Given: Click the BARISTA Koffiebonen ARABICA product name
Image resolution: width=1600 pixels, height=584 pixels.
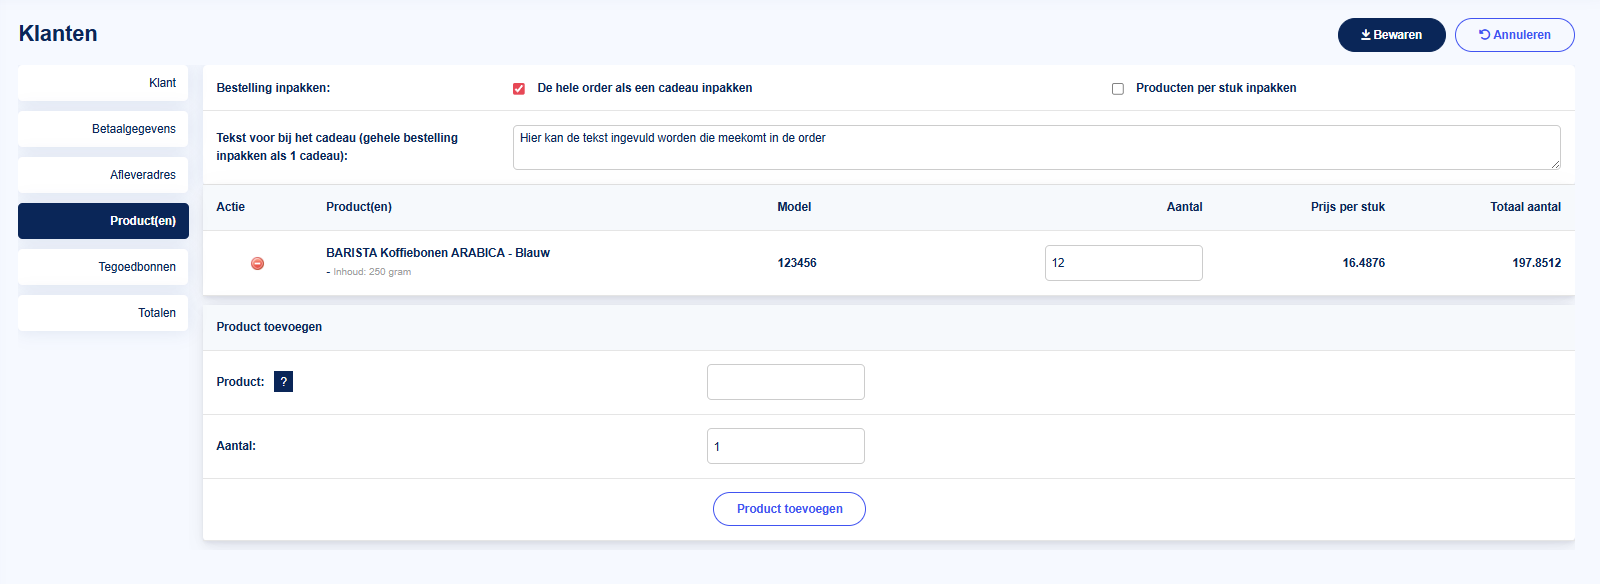Looking at the screenshot, I should tap(437, 253).
